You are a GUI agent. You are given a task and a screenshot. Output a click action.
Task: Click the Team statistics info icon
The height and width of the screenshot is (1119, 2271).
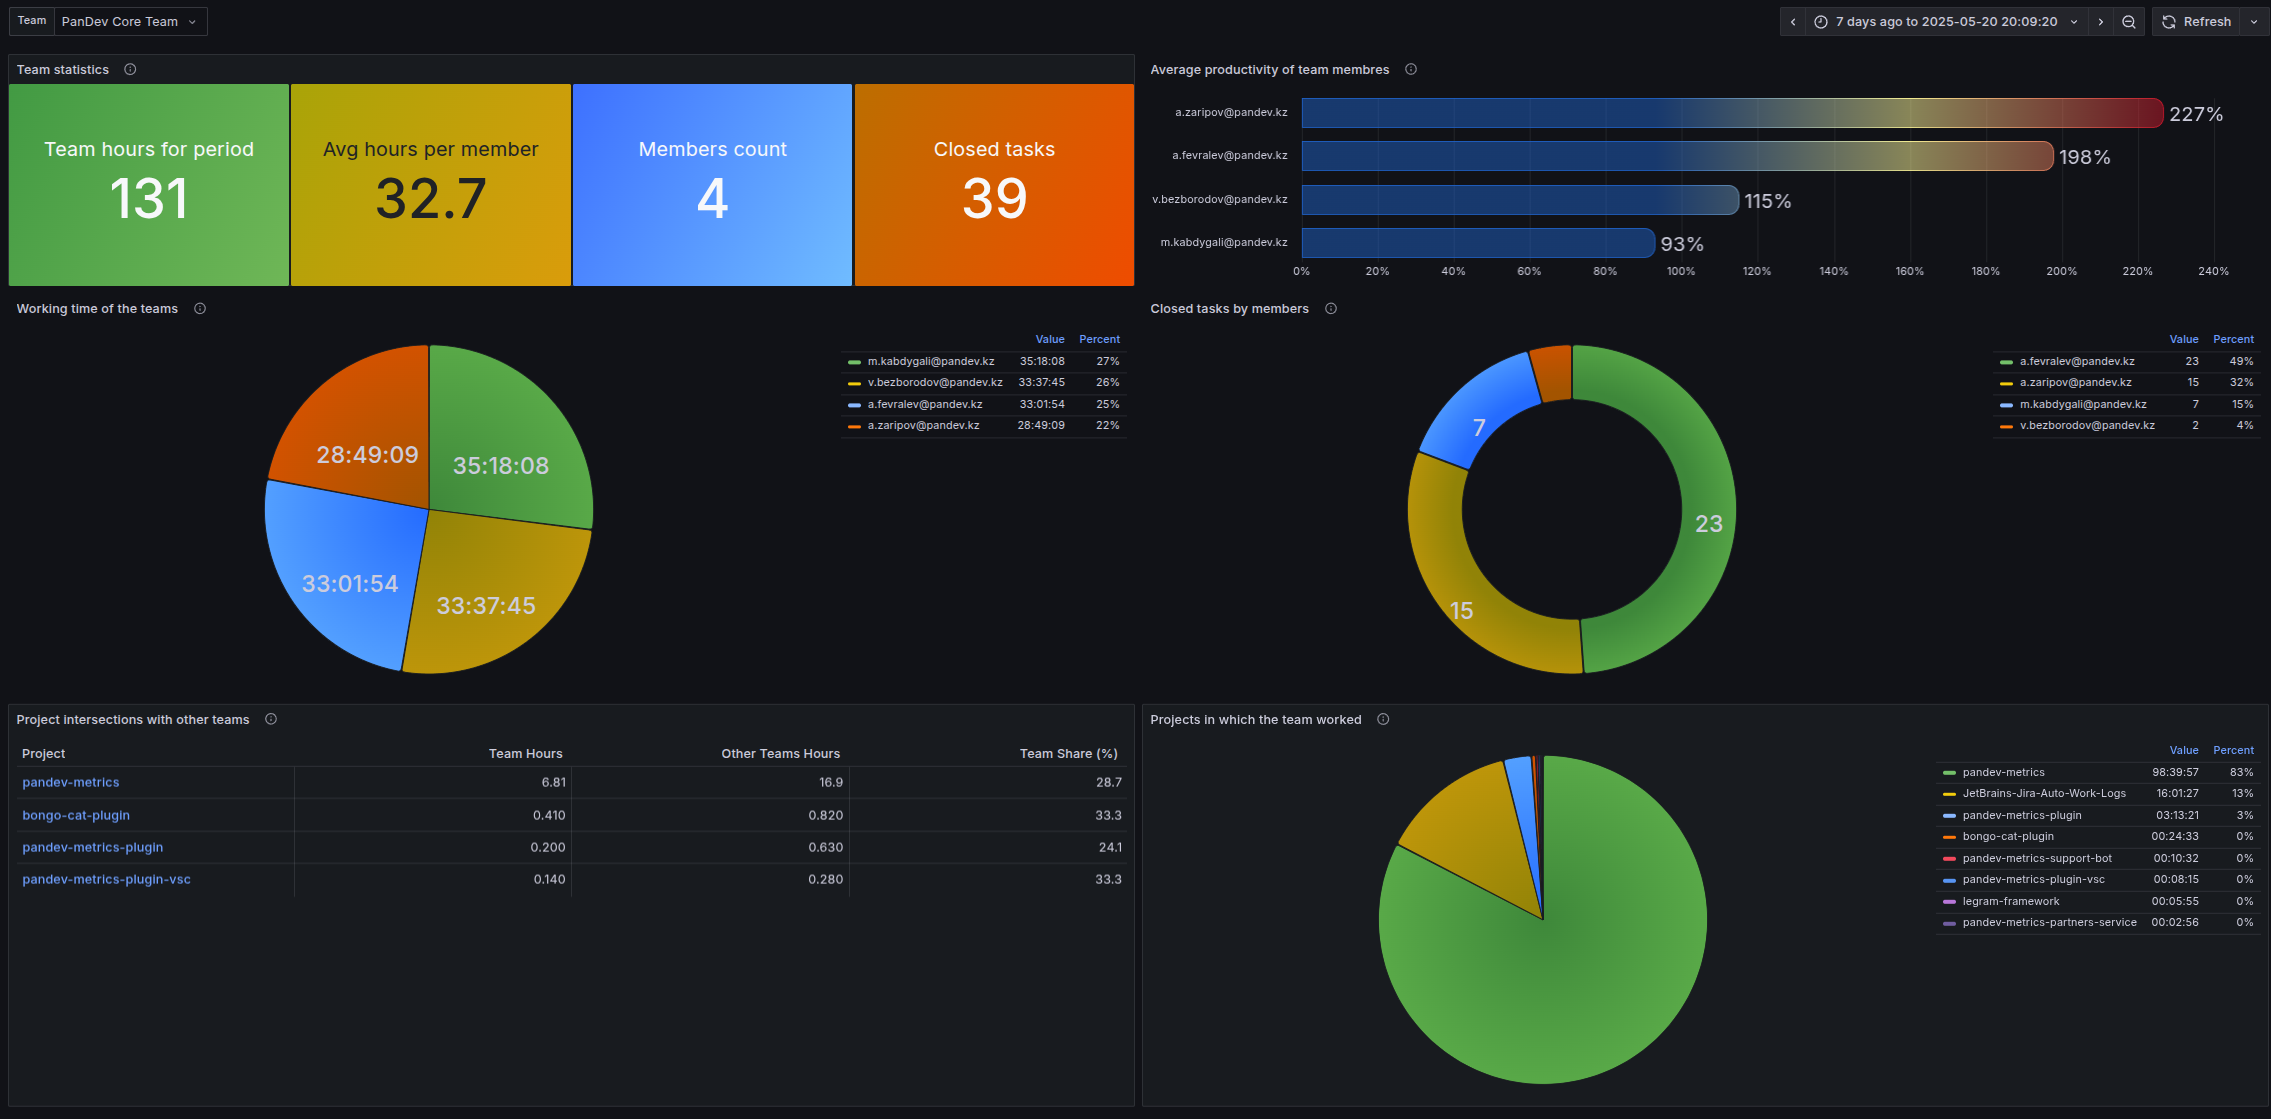click(130, 69)
